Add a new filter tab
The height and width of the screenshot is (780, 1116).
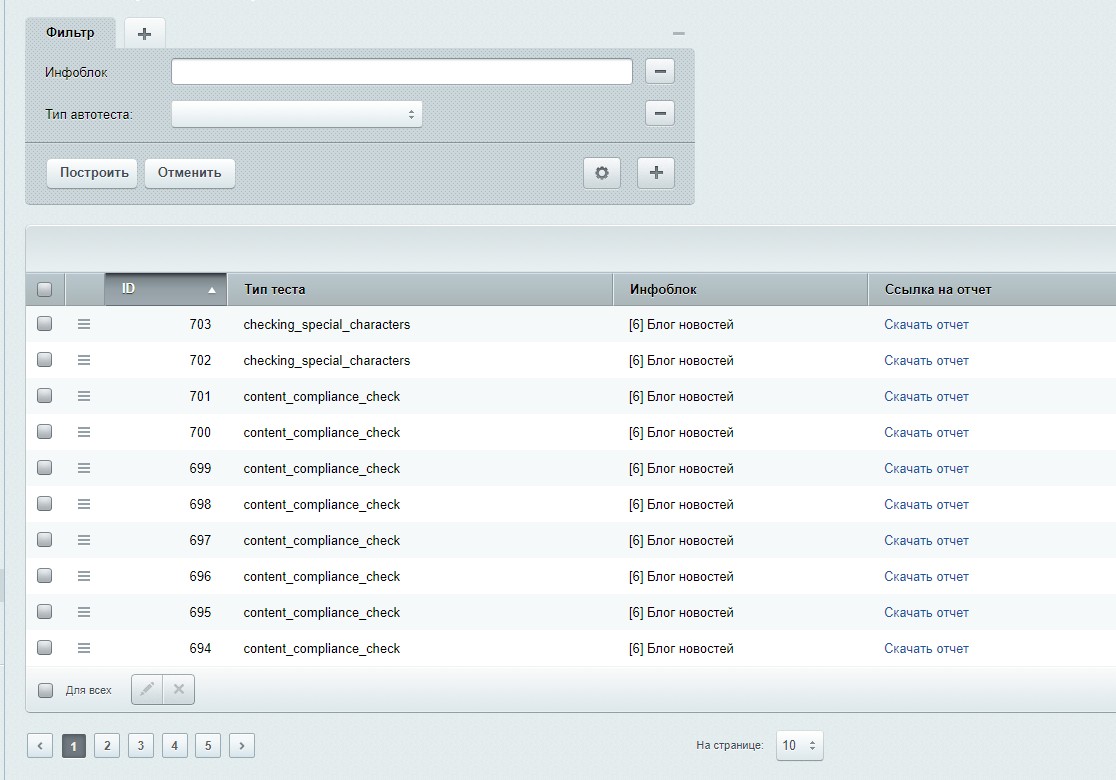(144, 33)
